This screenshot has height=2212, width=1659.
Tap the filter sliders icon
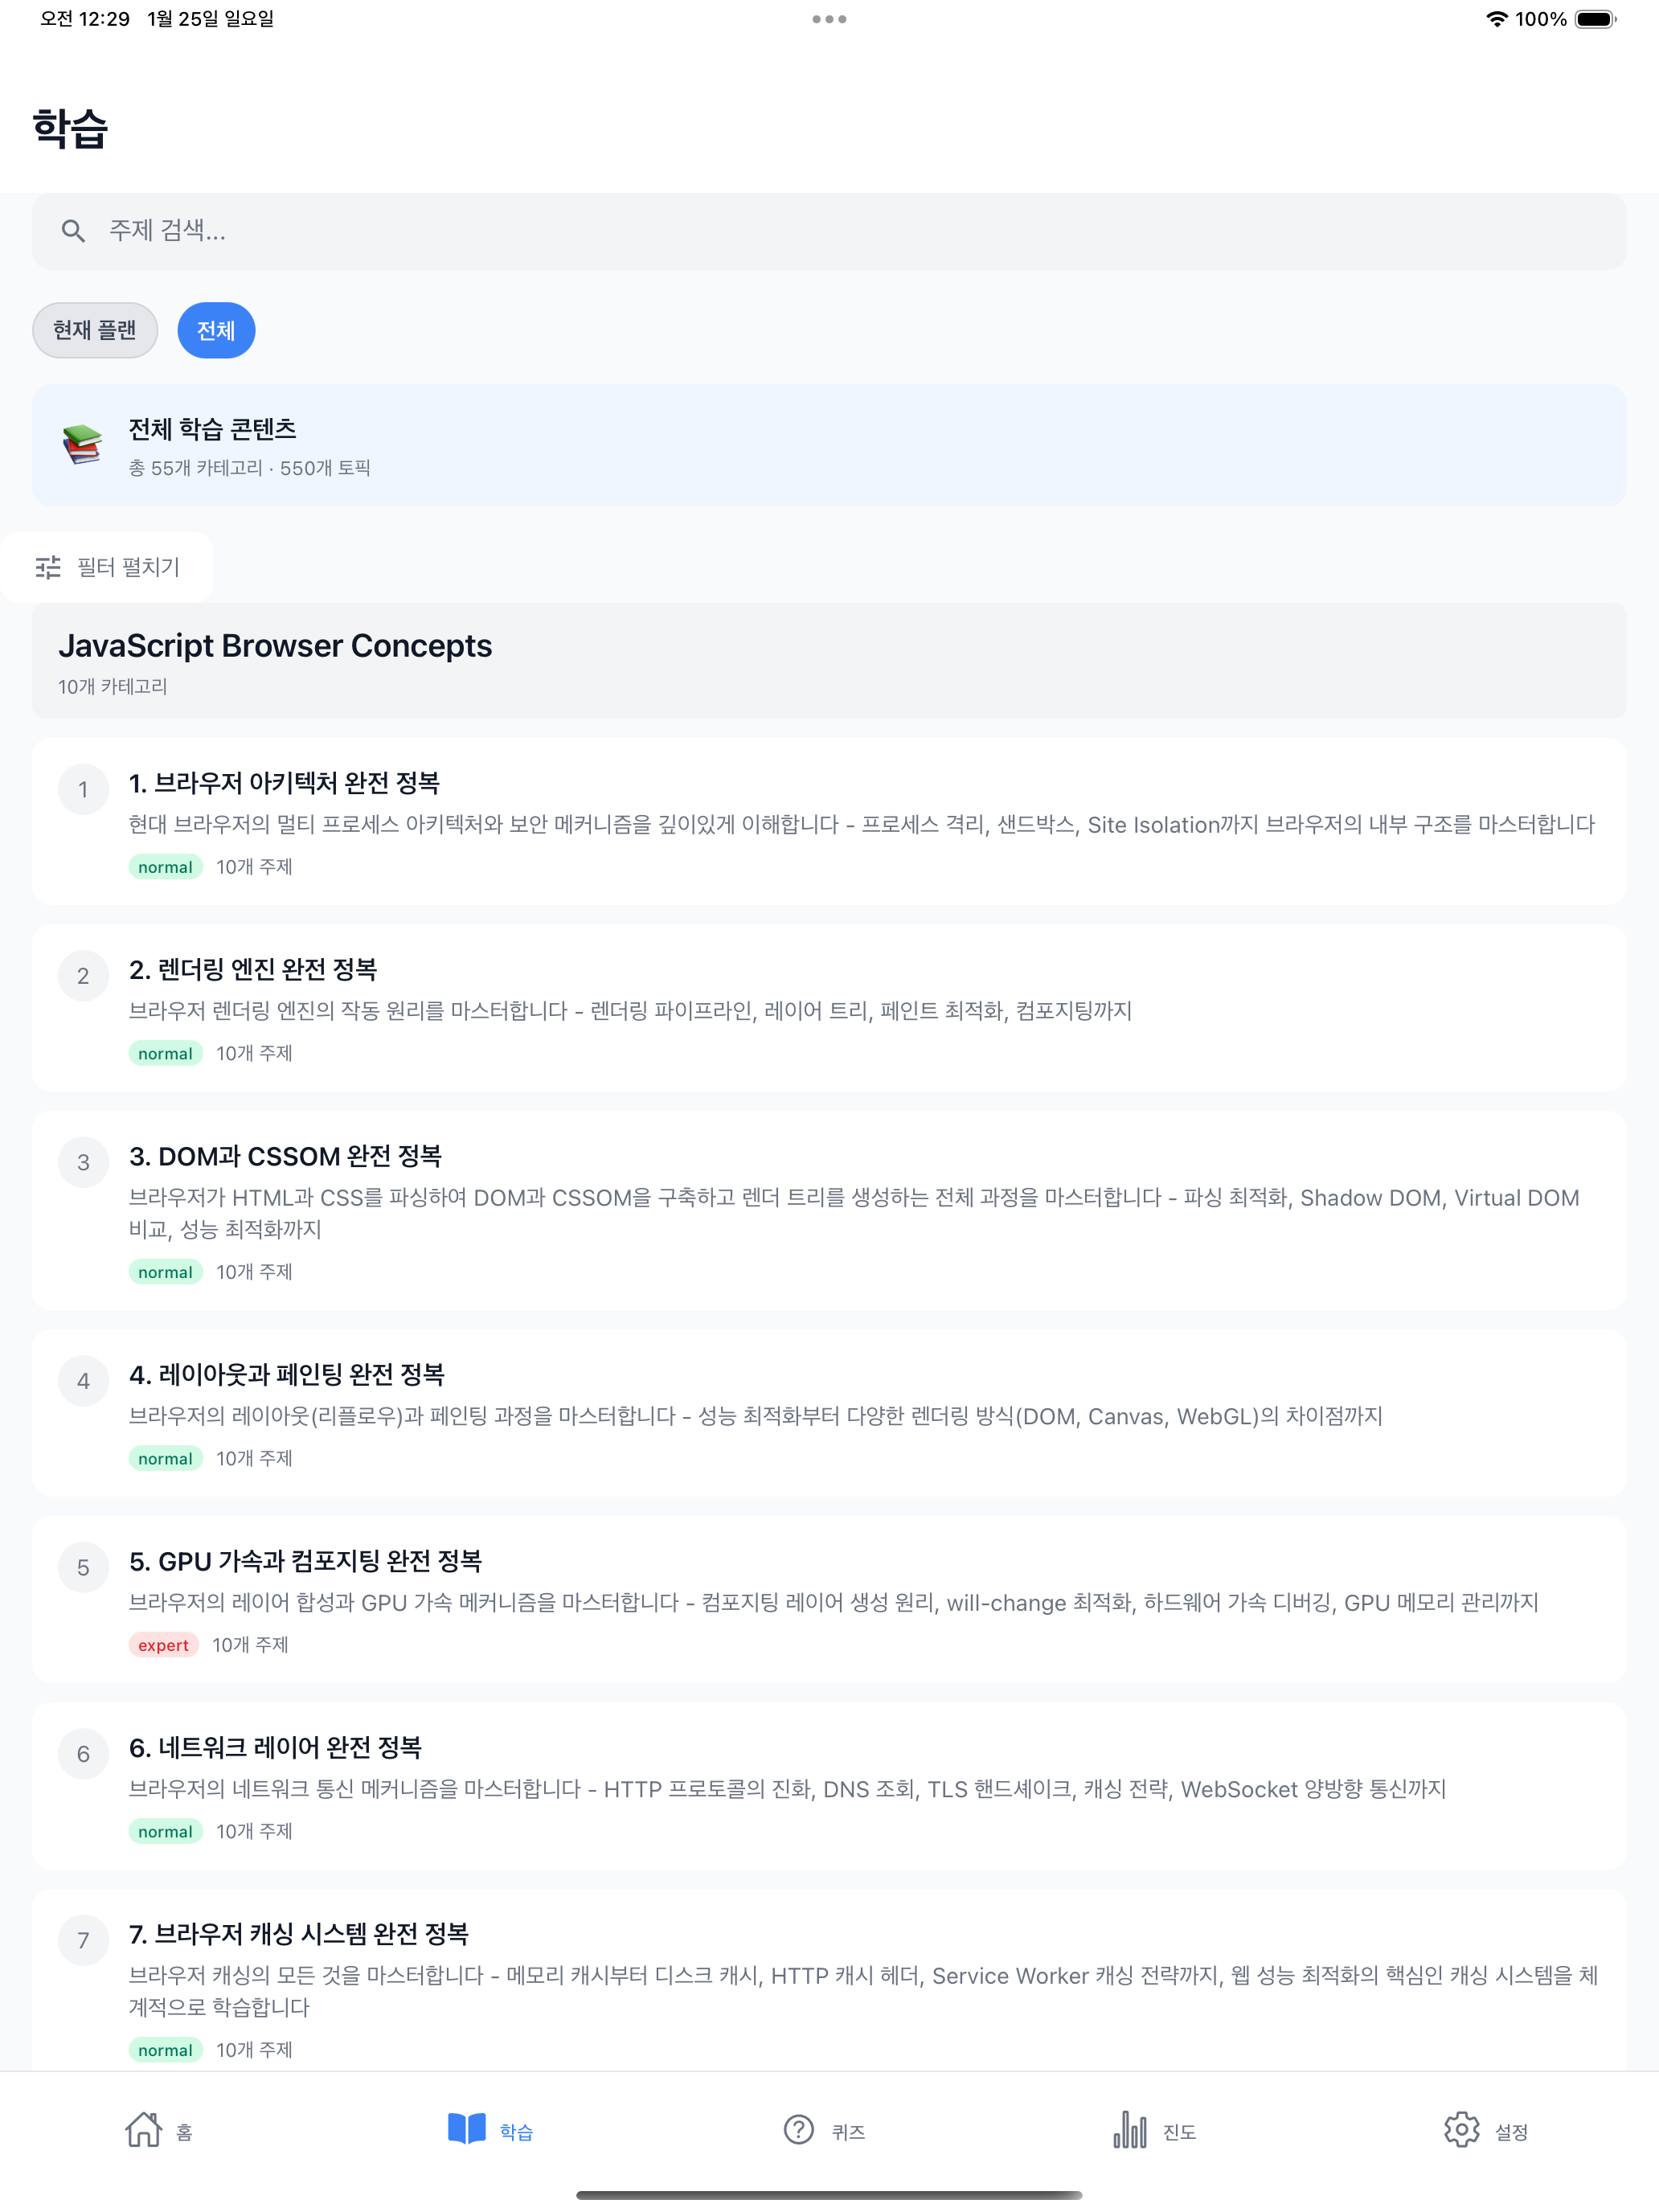[48, 567]
